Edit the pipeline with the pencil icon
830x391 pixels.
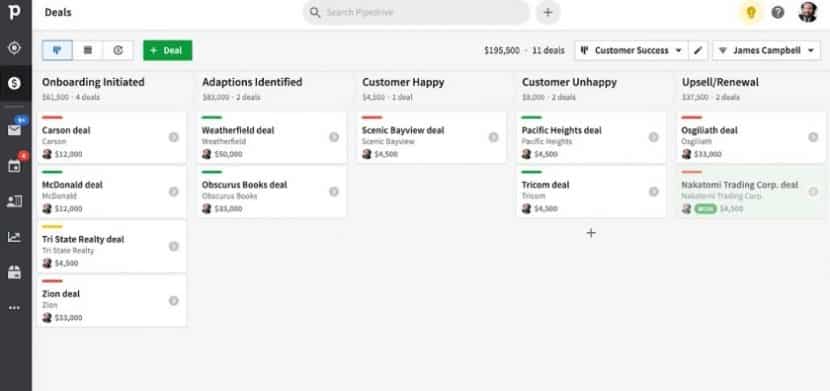tap(698, 50)
